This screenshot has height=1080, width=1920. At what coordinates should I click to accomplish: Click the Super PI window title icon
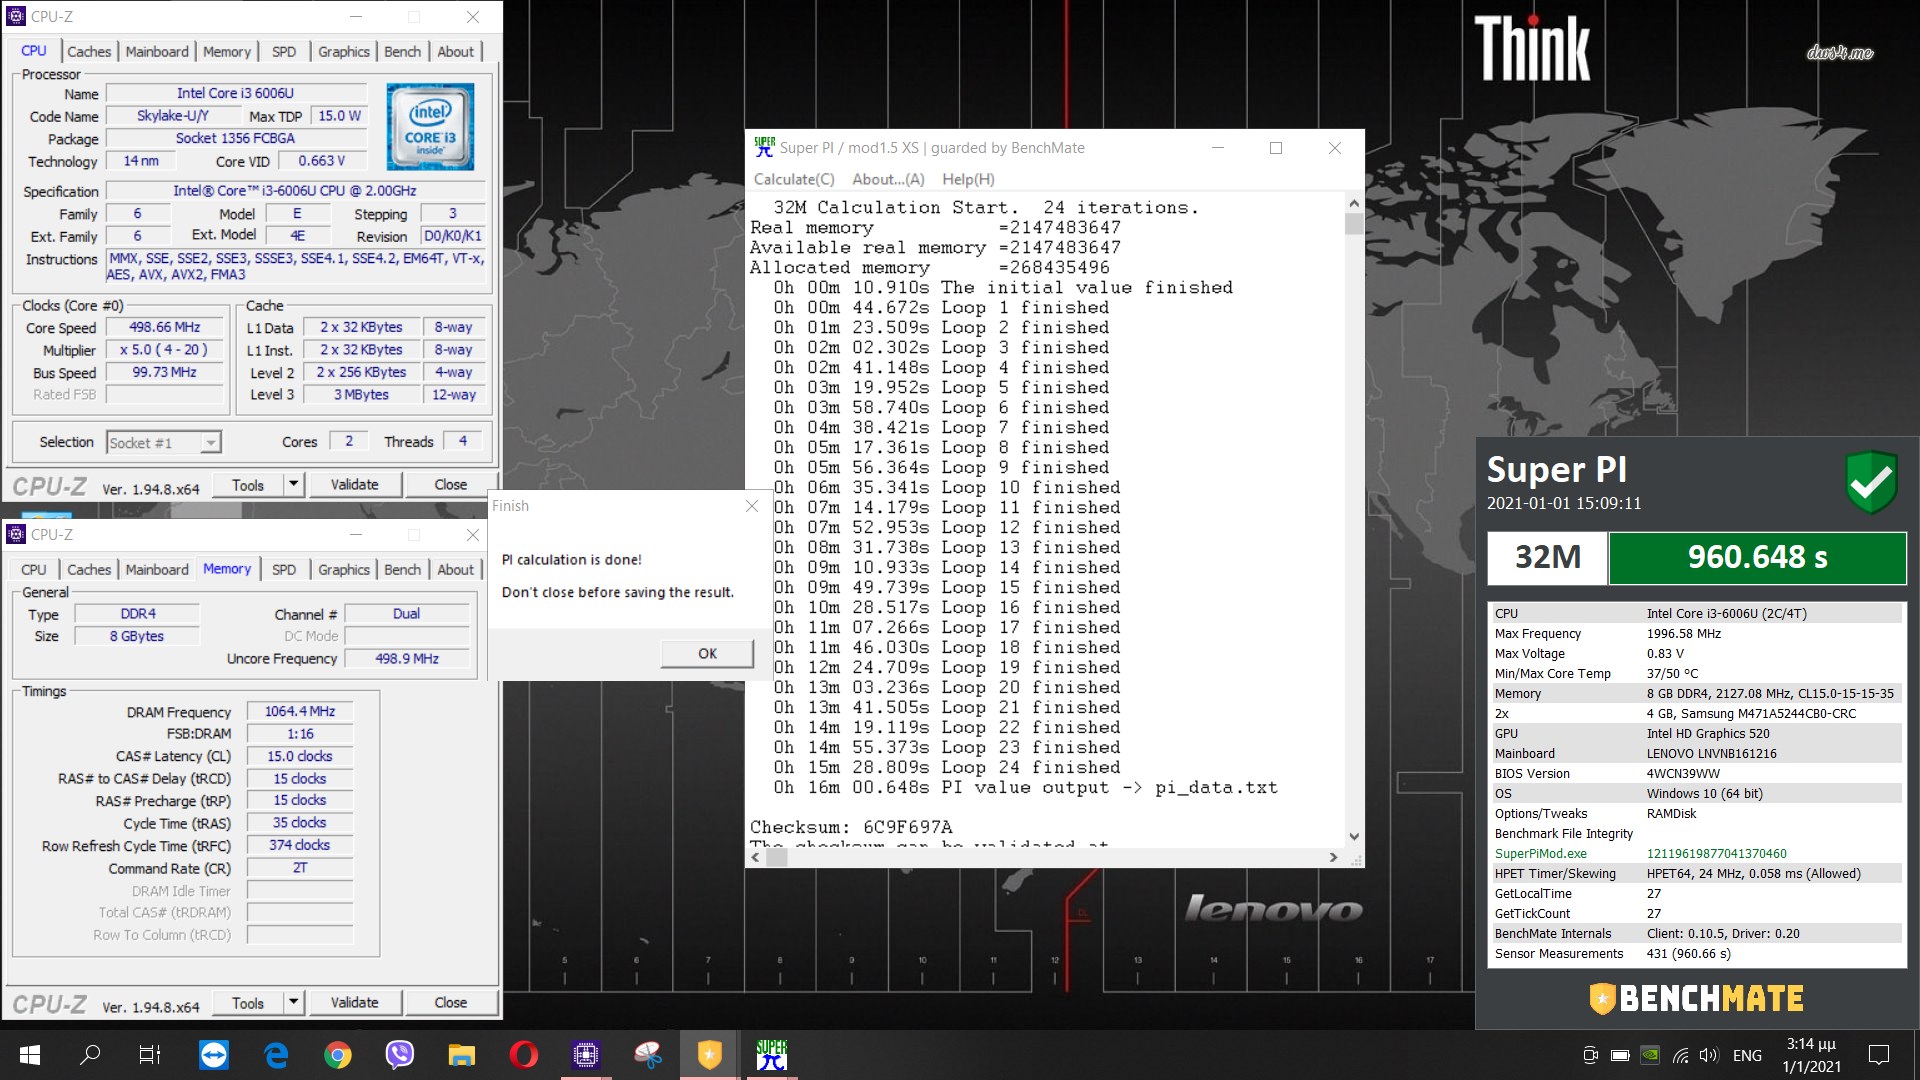point(764,147)
